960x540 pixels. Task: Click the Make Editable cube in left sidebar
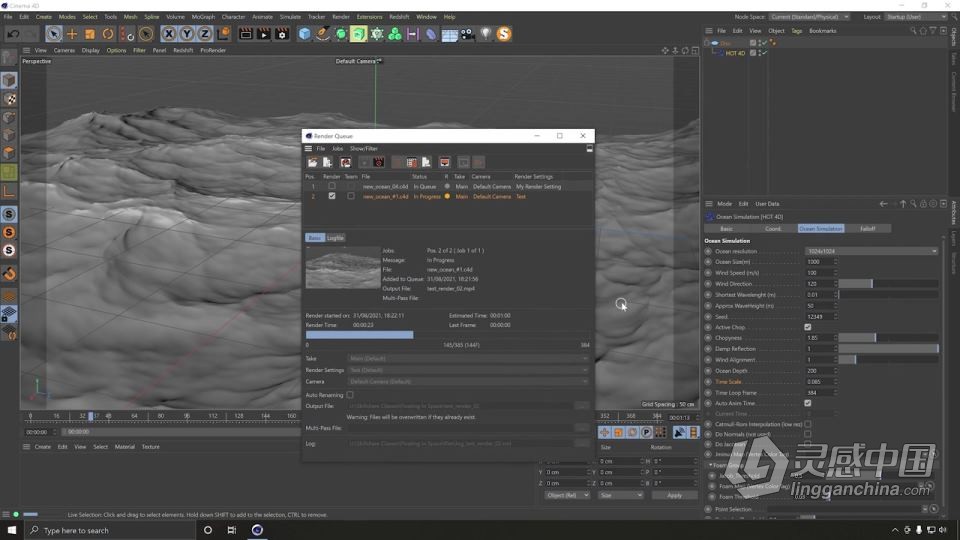pyautogui.click(x=9, y=80)
